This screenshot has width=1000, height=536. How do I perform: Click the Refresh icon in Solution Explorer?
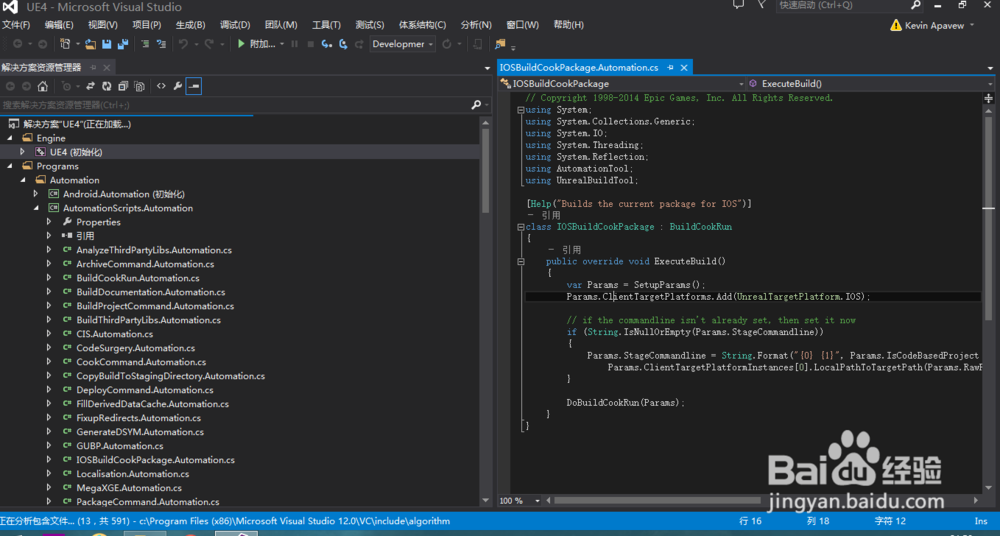pyautogui.click(x=107, y=86)
